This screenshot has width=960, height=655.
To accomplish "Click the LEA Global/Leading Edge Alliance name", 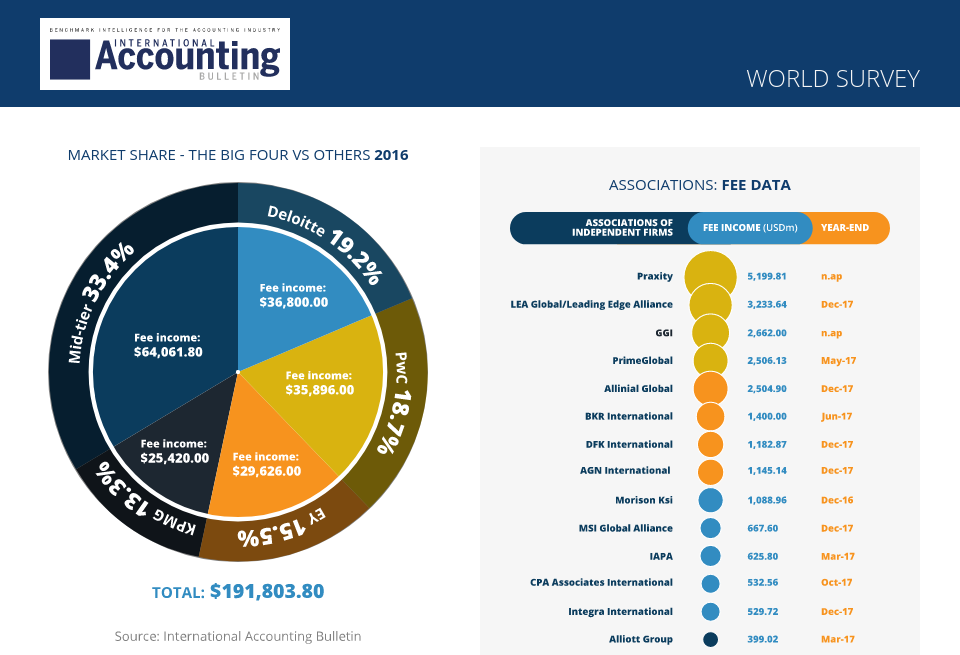I will click(x=591, y=304).
